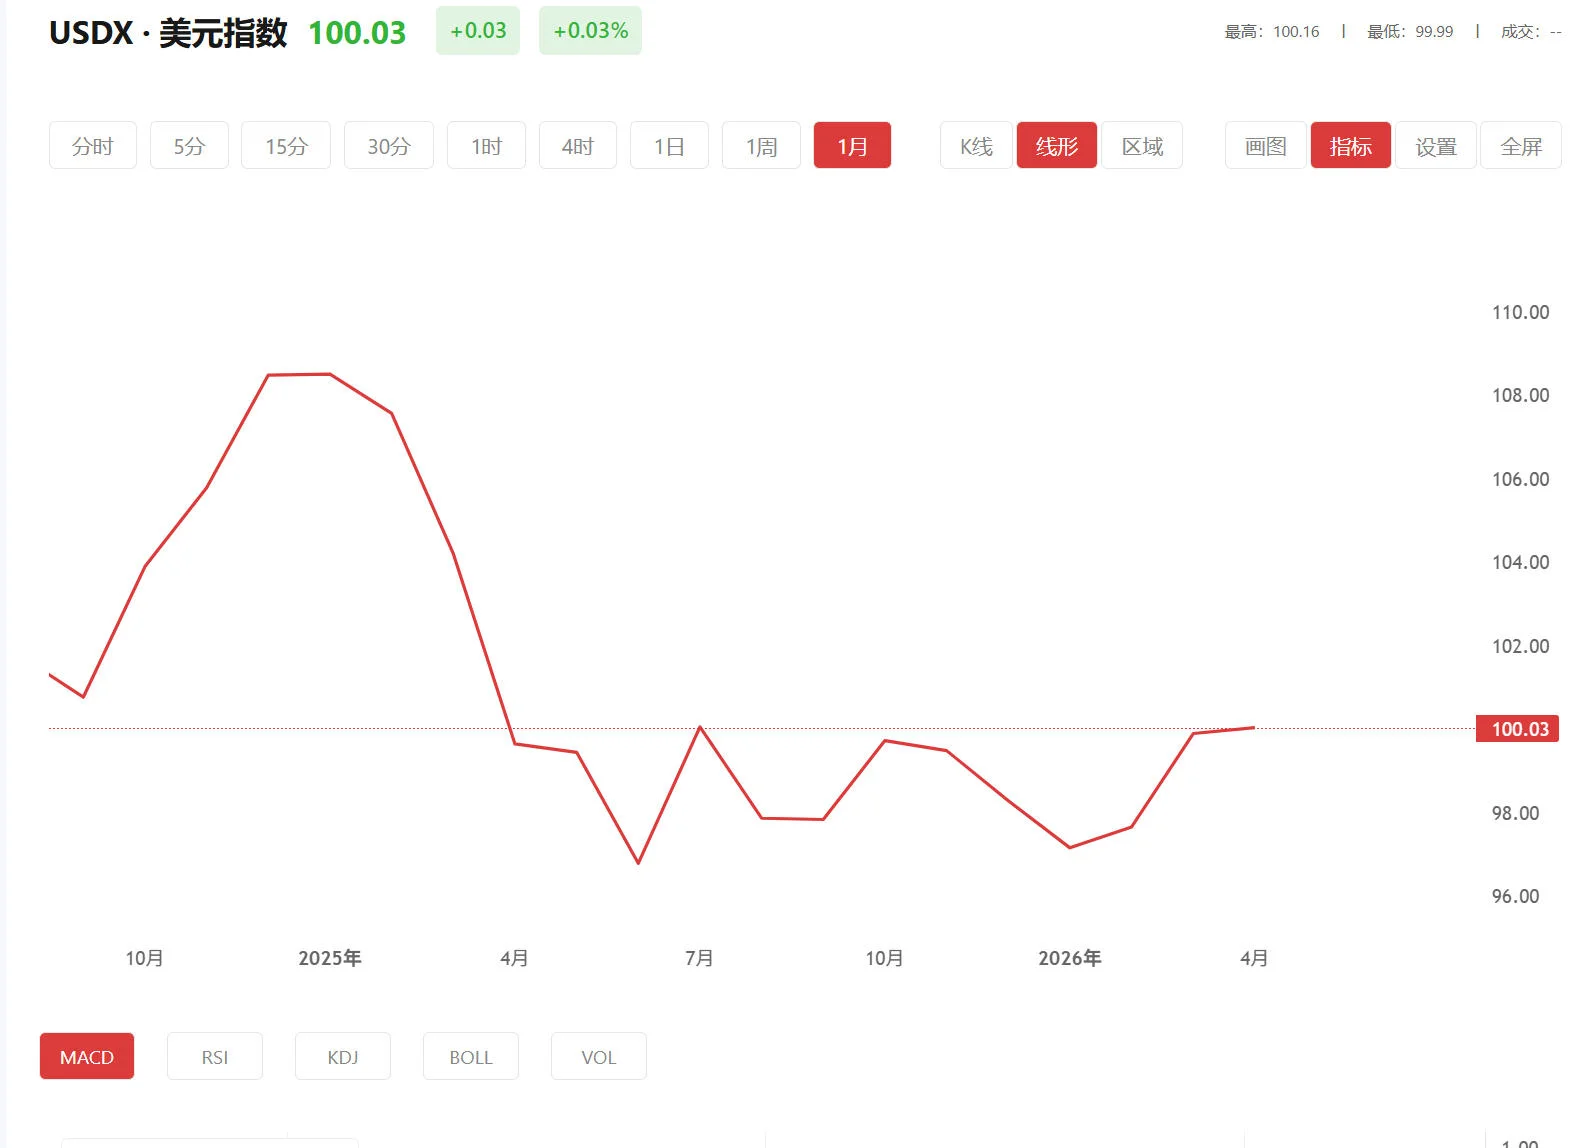1582x1148 pixels.
Task: Open the 画图 drawing tools
Action: (1265, 146)
